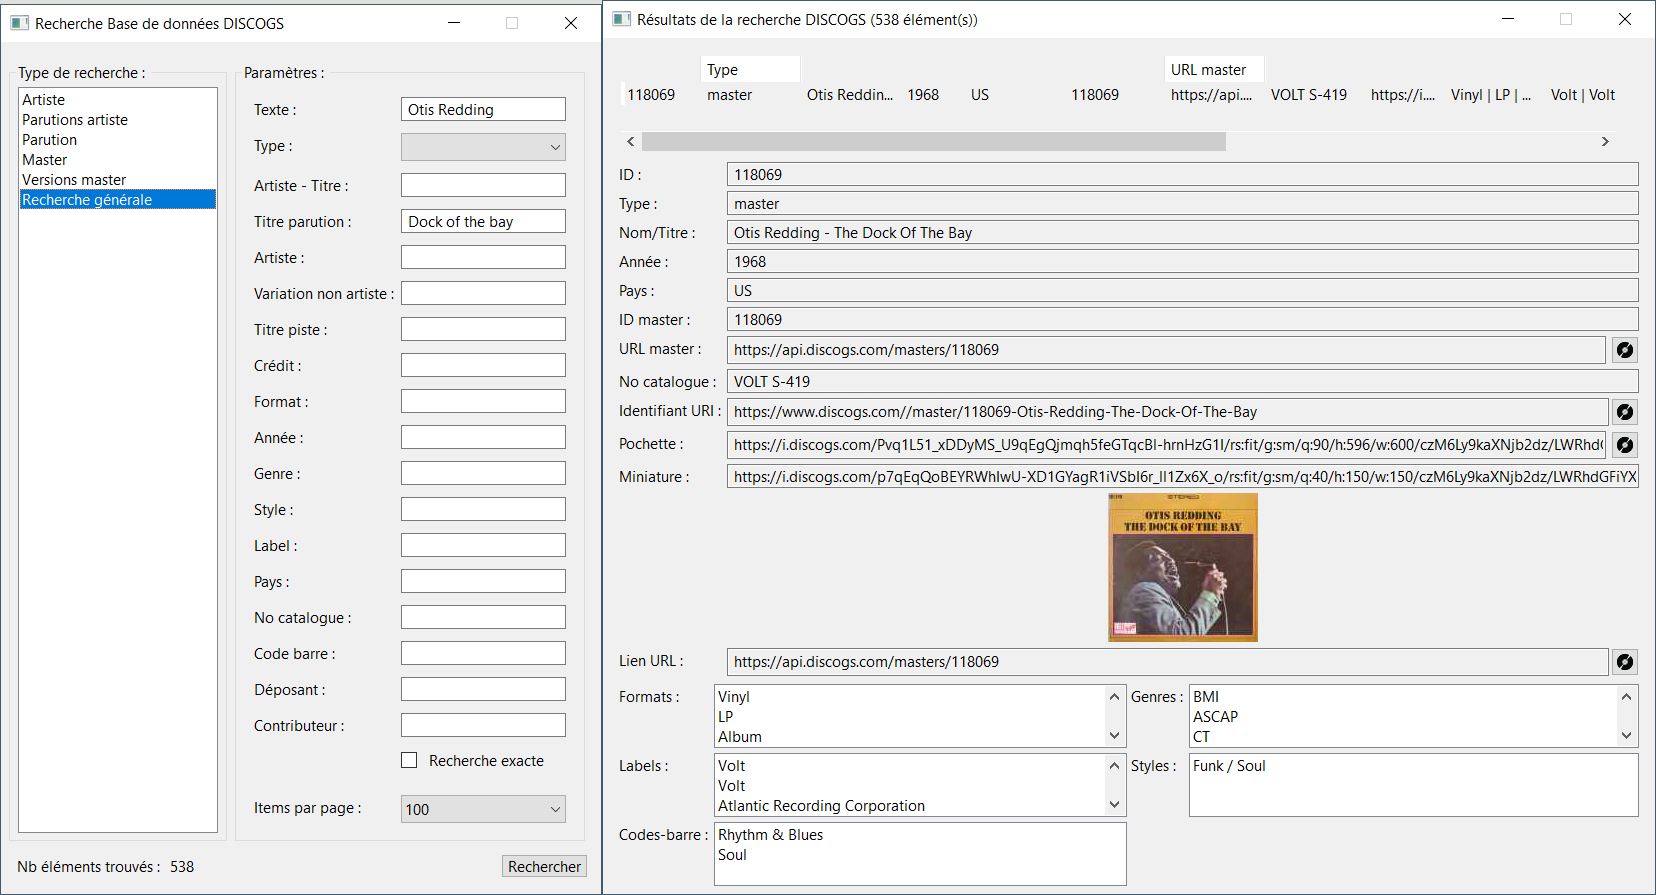Open the Lien URL link icon
1656x895 pixels.
[1625, 662]
